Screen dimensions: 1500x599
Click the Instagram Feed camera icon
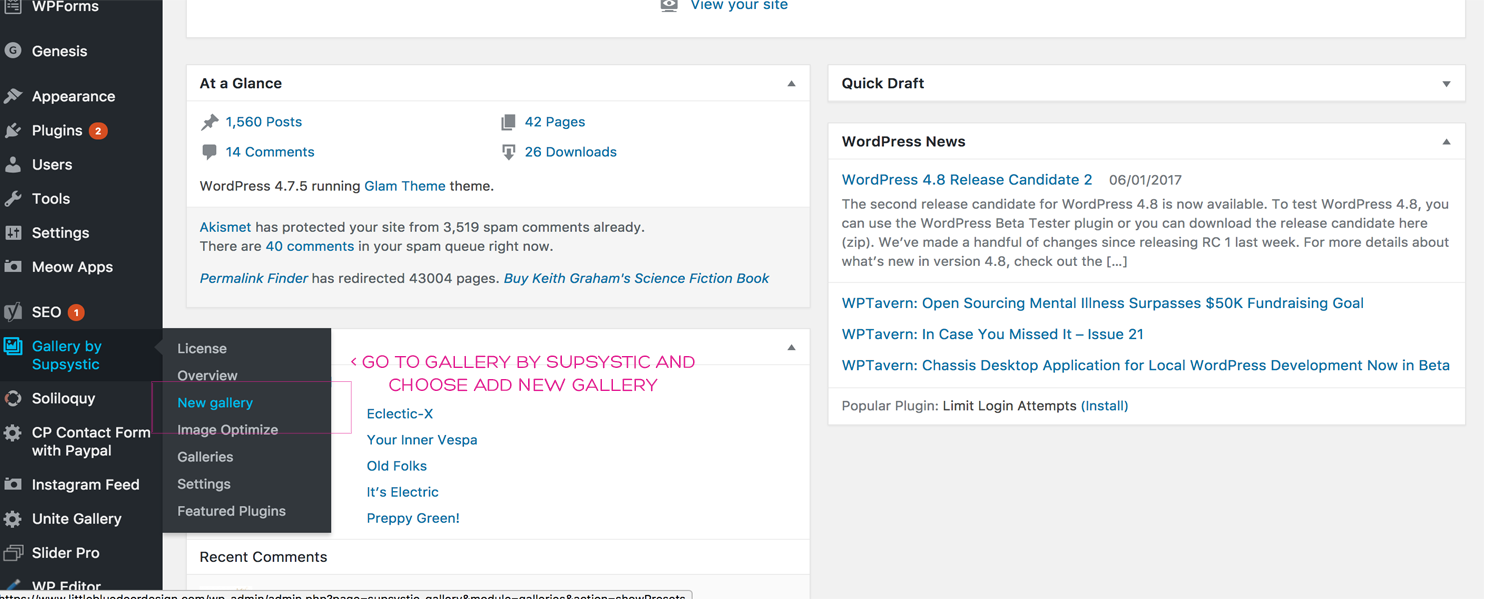coord(13,484)
